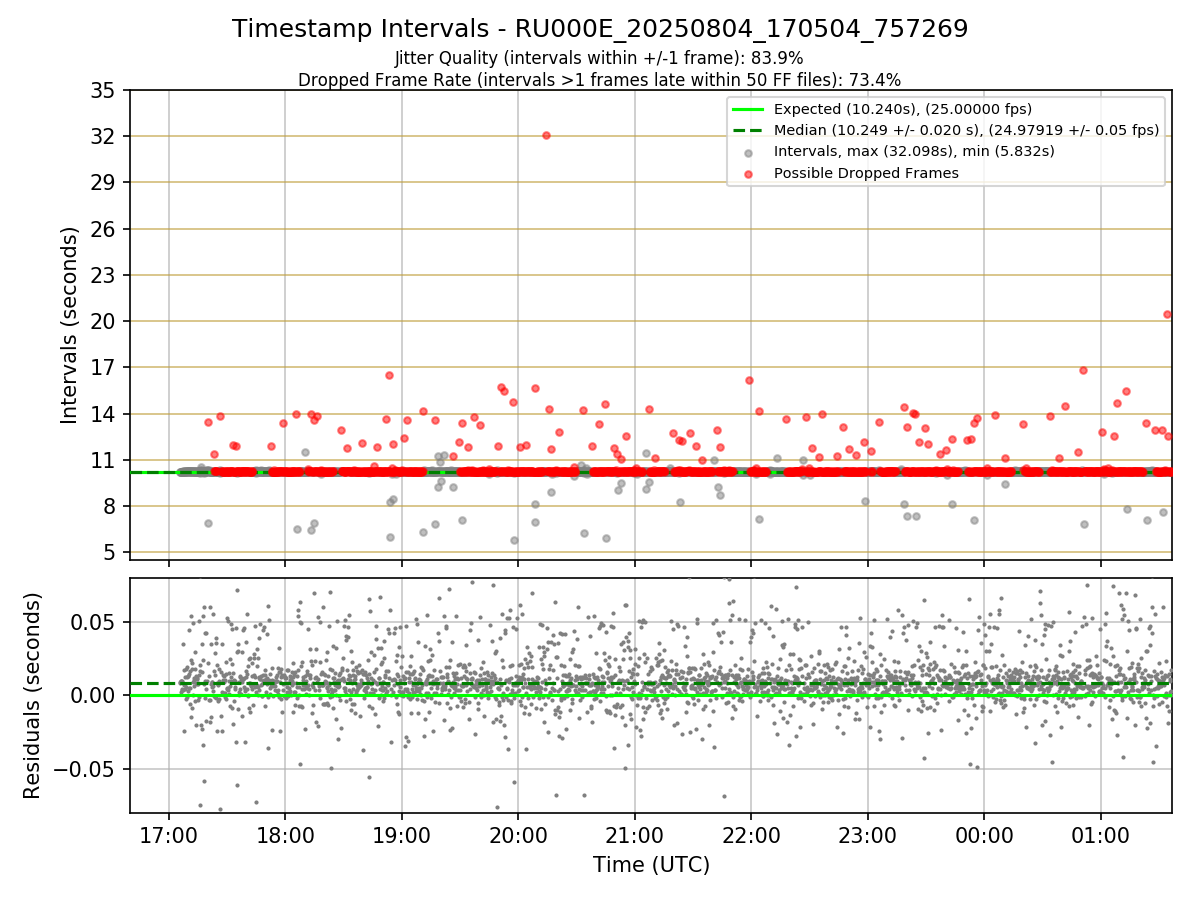Click the '17' y-axis tick label
The image size is (1200, 900).
tap(104, 367)
